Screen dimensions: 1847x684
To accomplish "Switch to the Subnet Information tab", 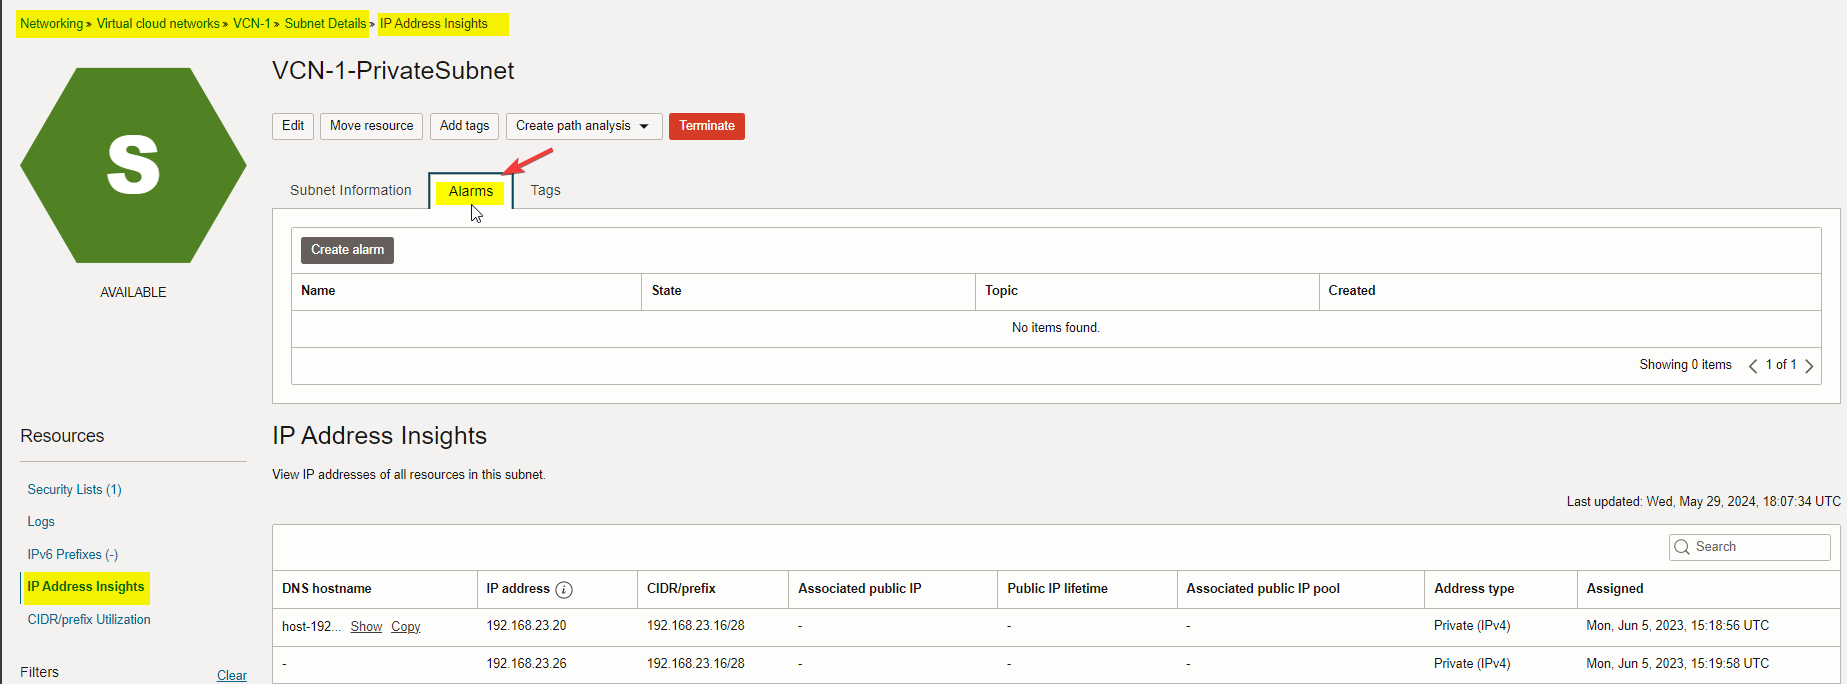I will pos(350,190).
